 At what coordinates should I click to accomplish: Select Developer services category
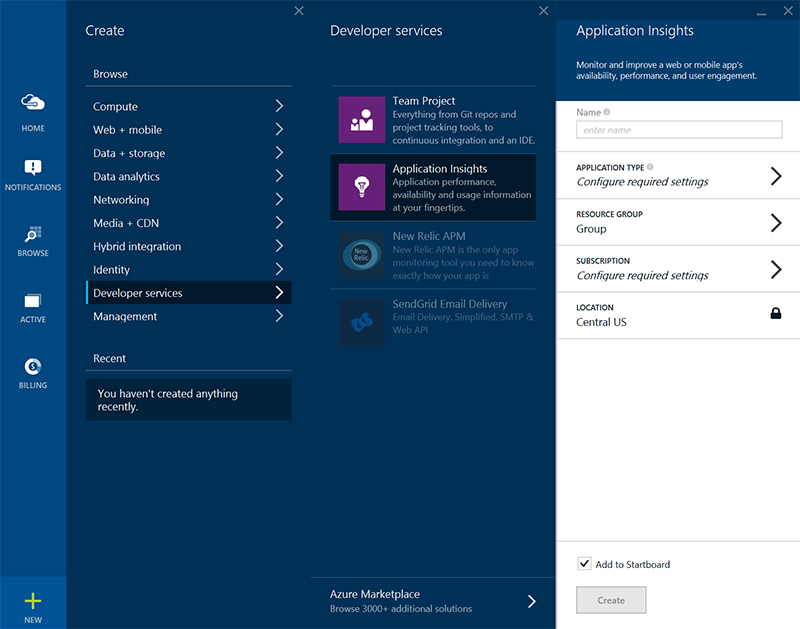click(x=188, y=293)
